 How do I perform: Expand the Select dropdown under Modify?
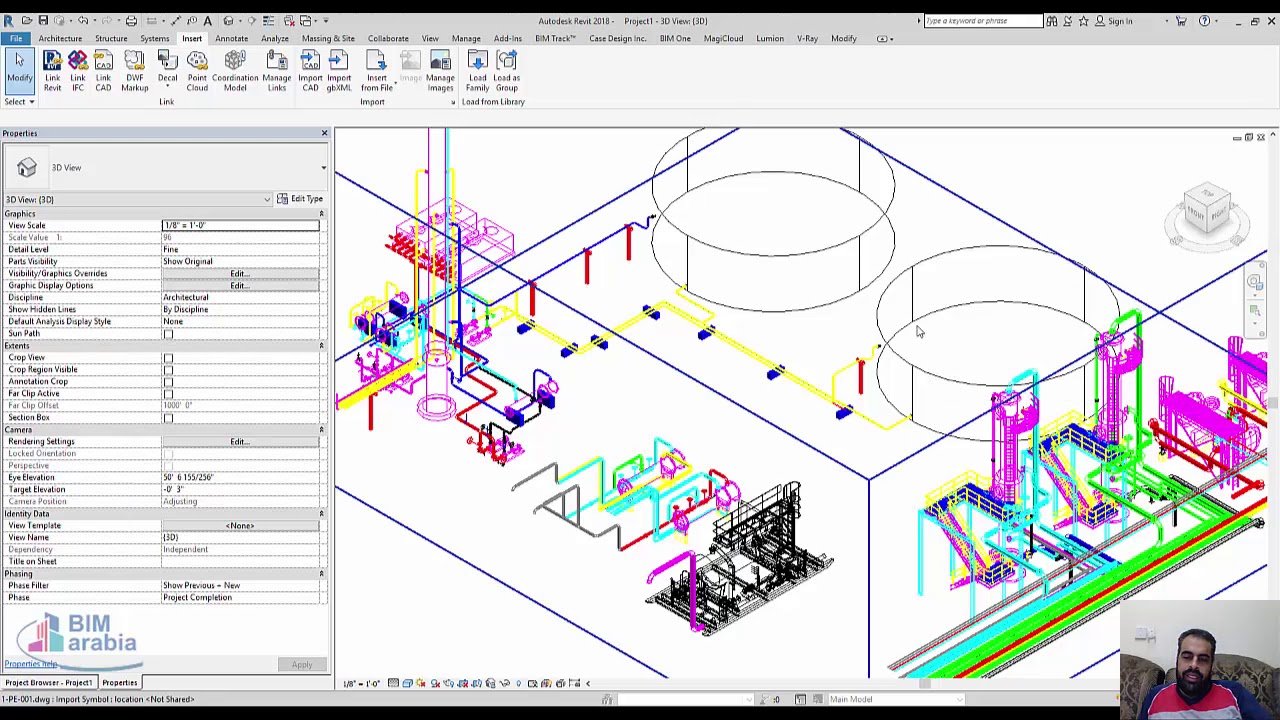coord(19,102)
